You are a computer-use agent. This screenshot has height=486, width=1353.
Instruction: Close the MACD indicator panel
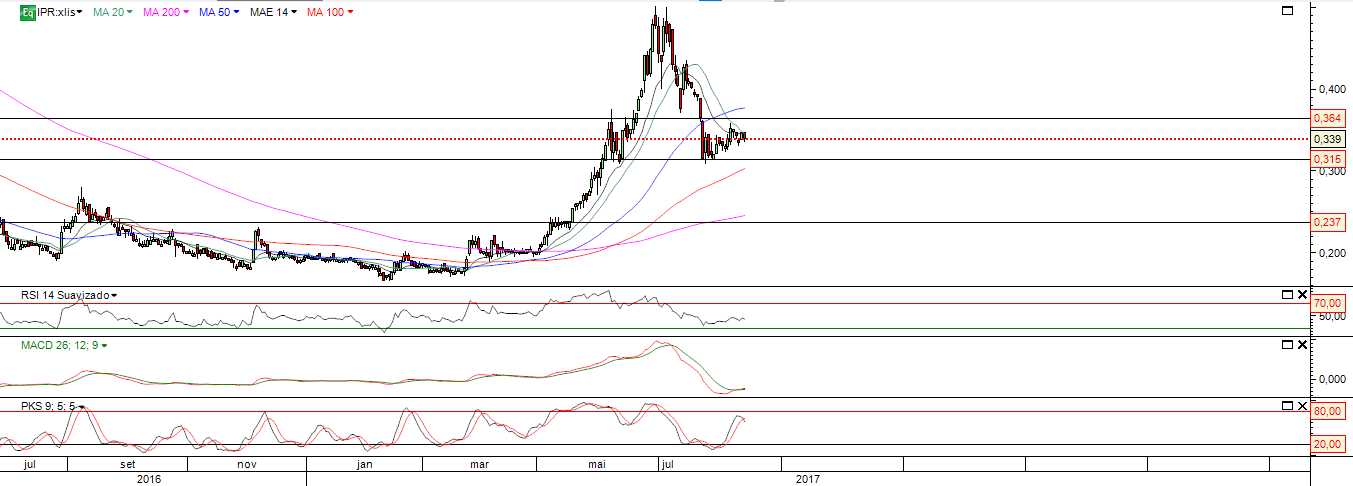(1302, 345)
